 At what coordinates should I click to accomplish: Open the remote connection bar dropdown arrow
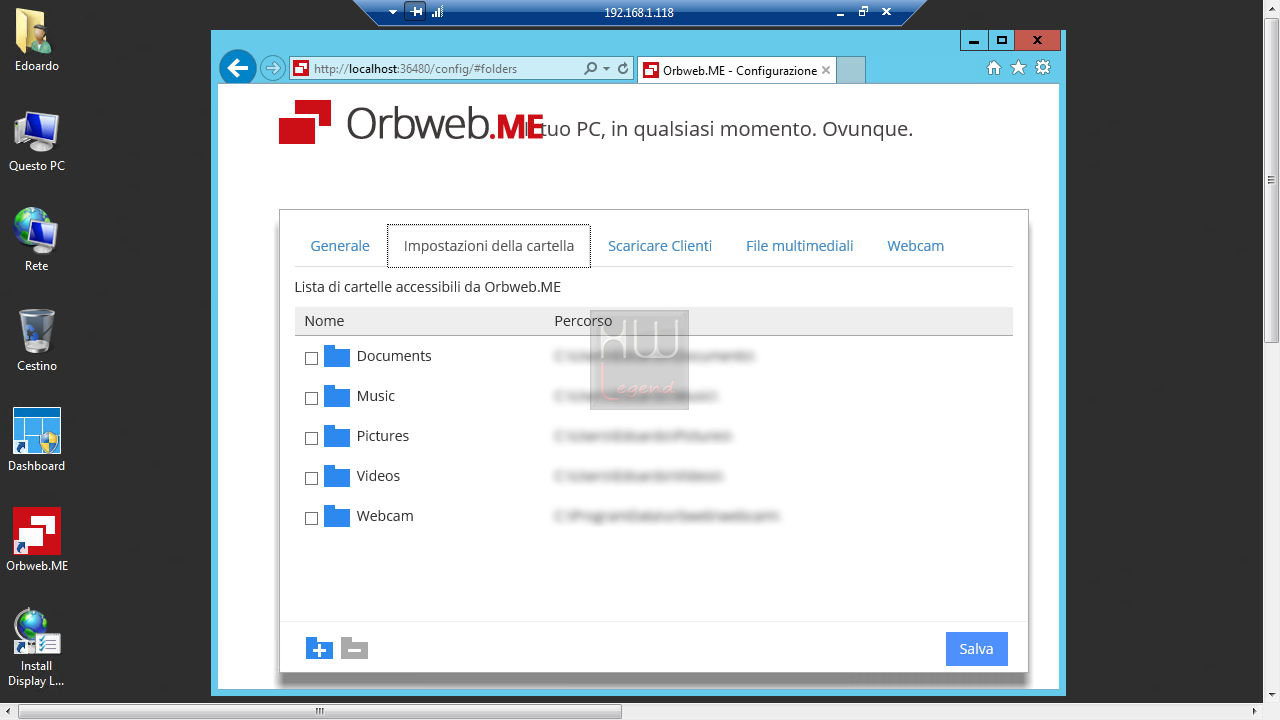(x=392, y=12)
